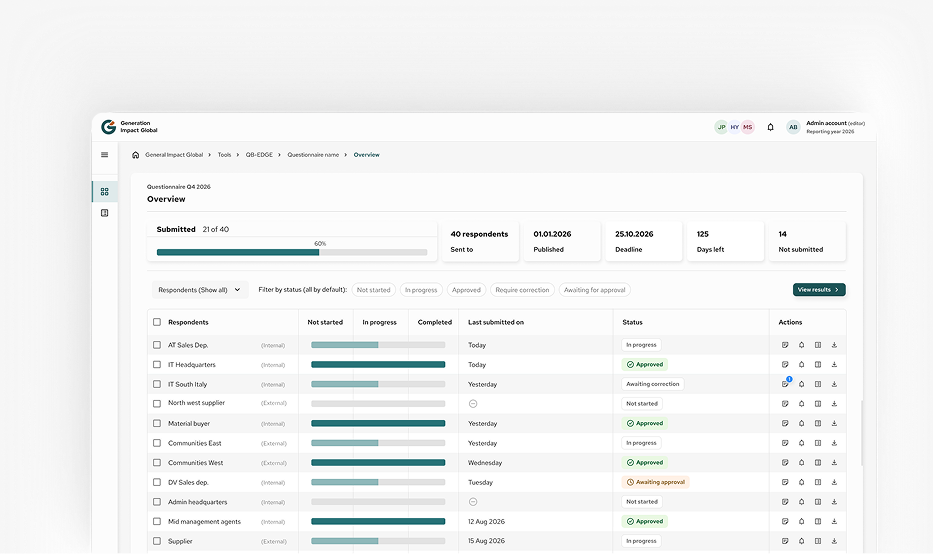Filter by In progress status
This screenshot has width=933, height=554.
point(421,290)
